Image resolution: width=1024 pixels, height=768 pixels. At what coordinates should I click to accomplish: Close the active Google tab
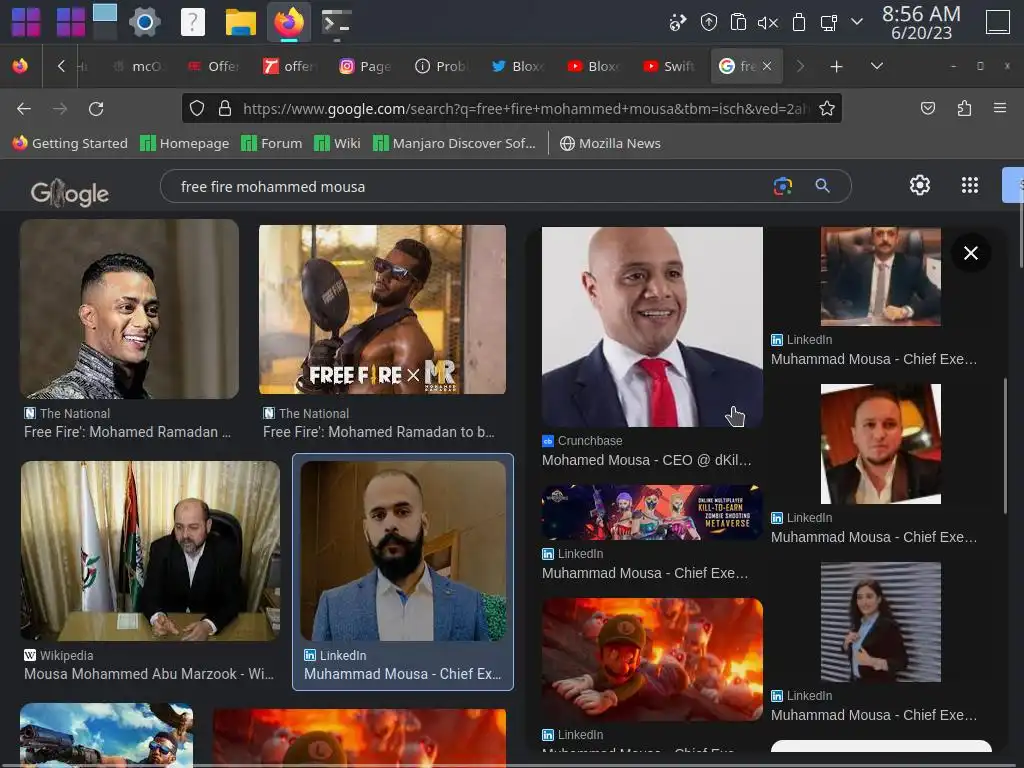click(x=767, y=66)
